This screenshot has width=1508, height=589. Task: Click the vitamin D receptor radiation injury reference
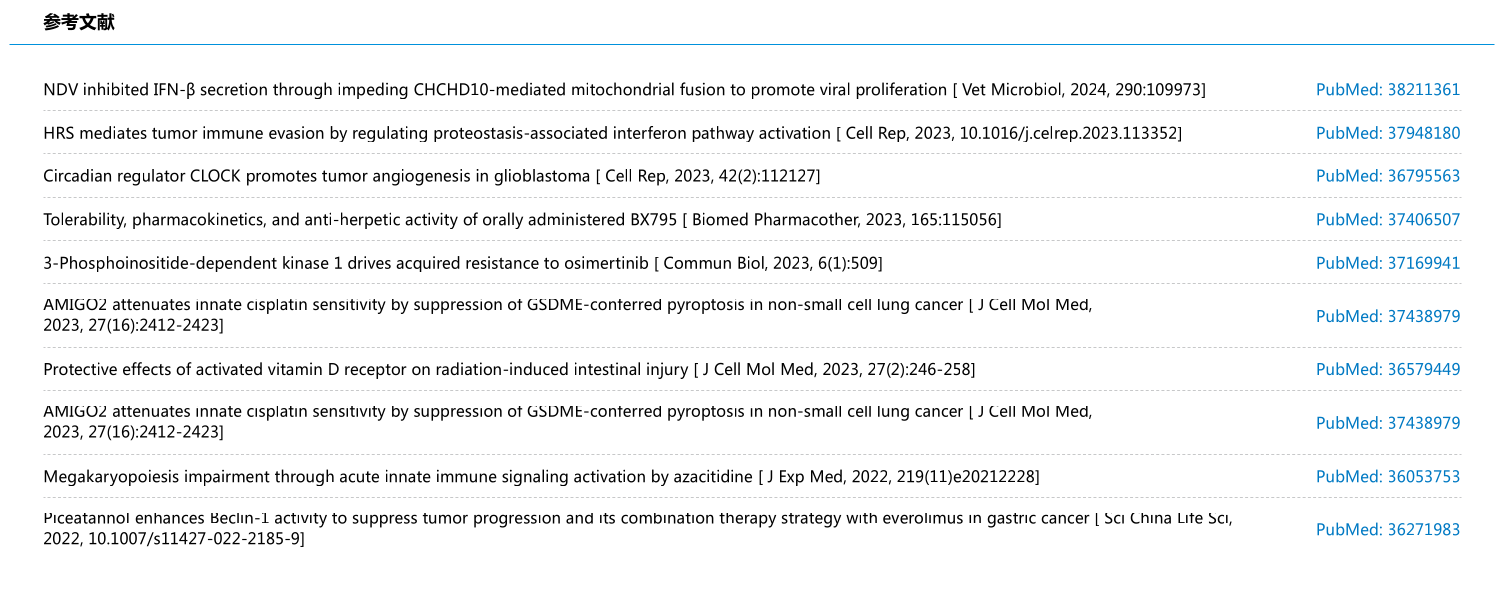[x=366, y=369]
